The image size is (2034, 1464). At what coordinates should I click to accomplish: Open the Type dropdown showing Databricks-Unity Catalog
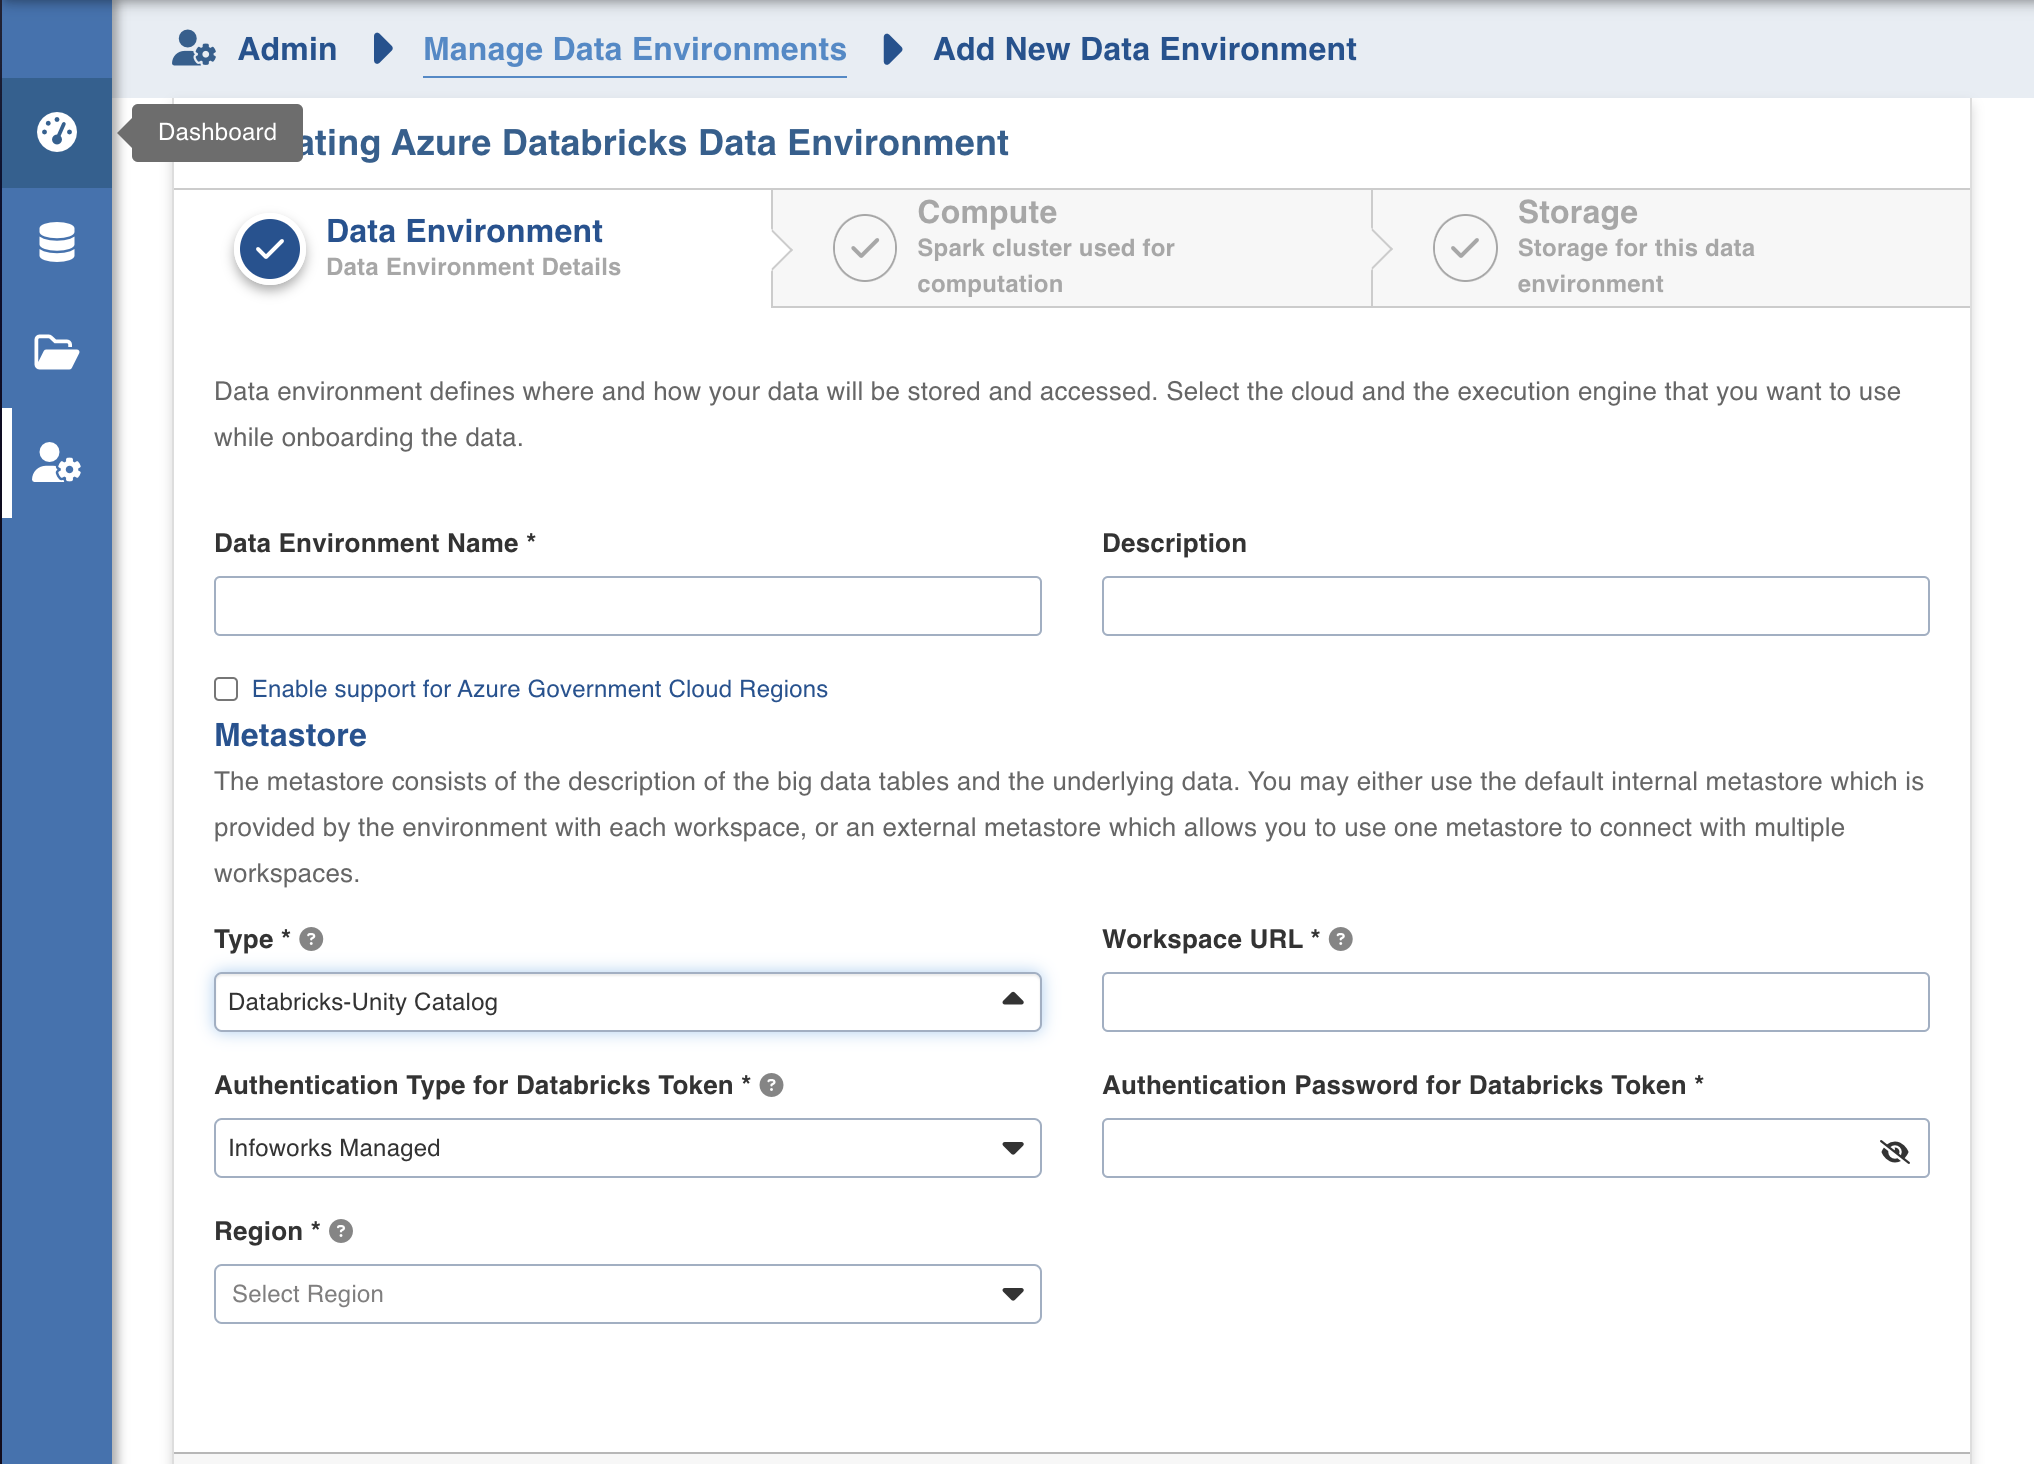point(628,1002)
